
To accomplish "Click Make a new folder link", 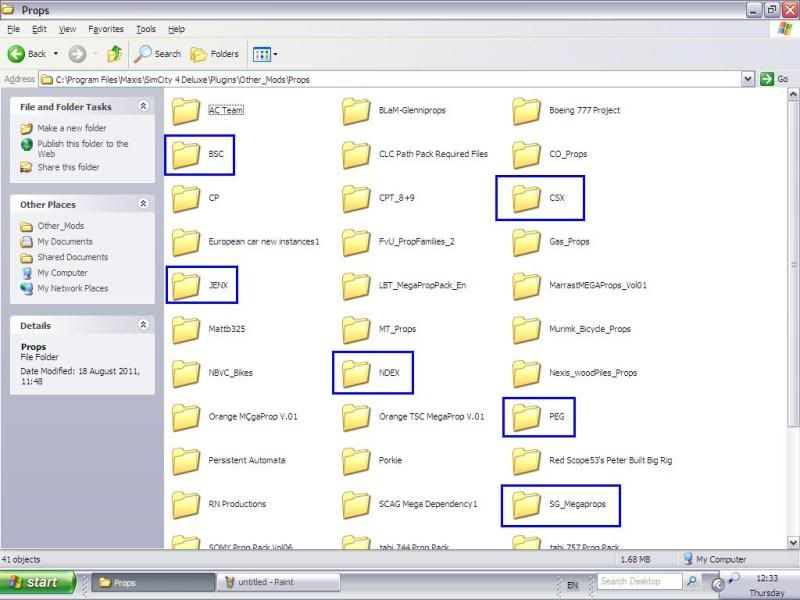I will (71, 128).
